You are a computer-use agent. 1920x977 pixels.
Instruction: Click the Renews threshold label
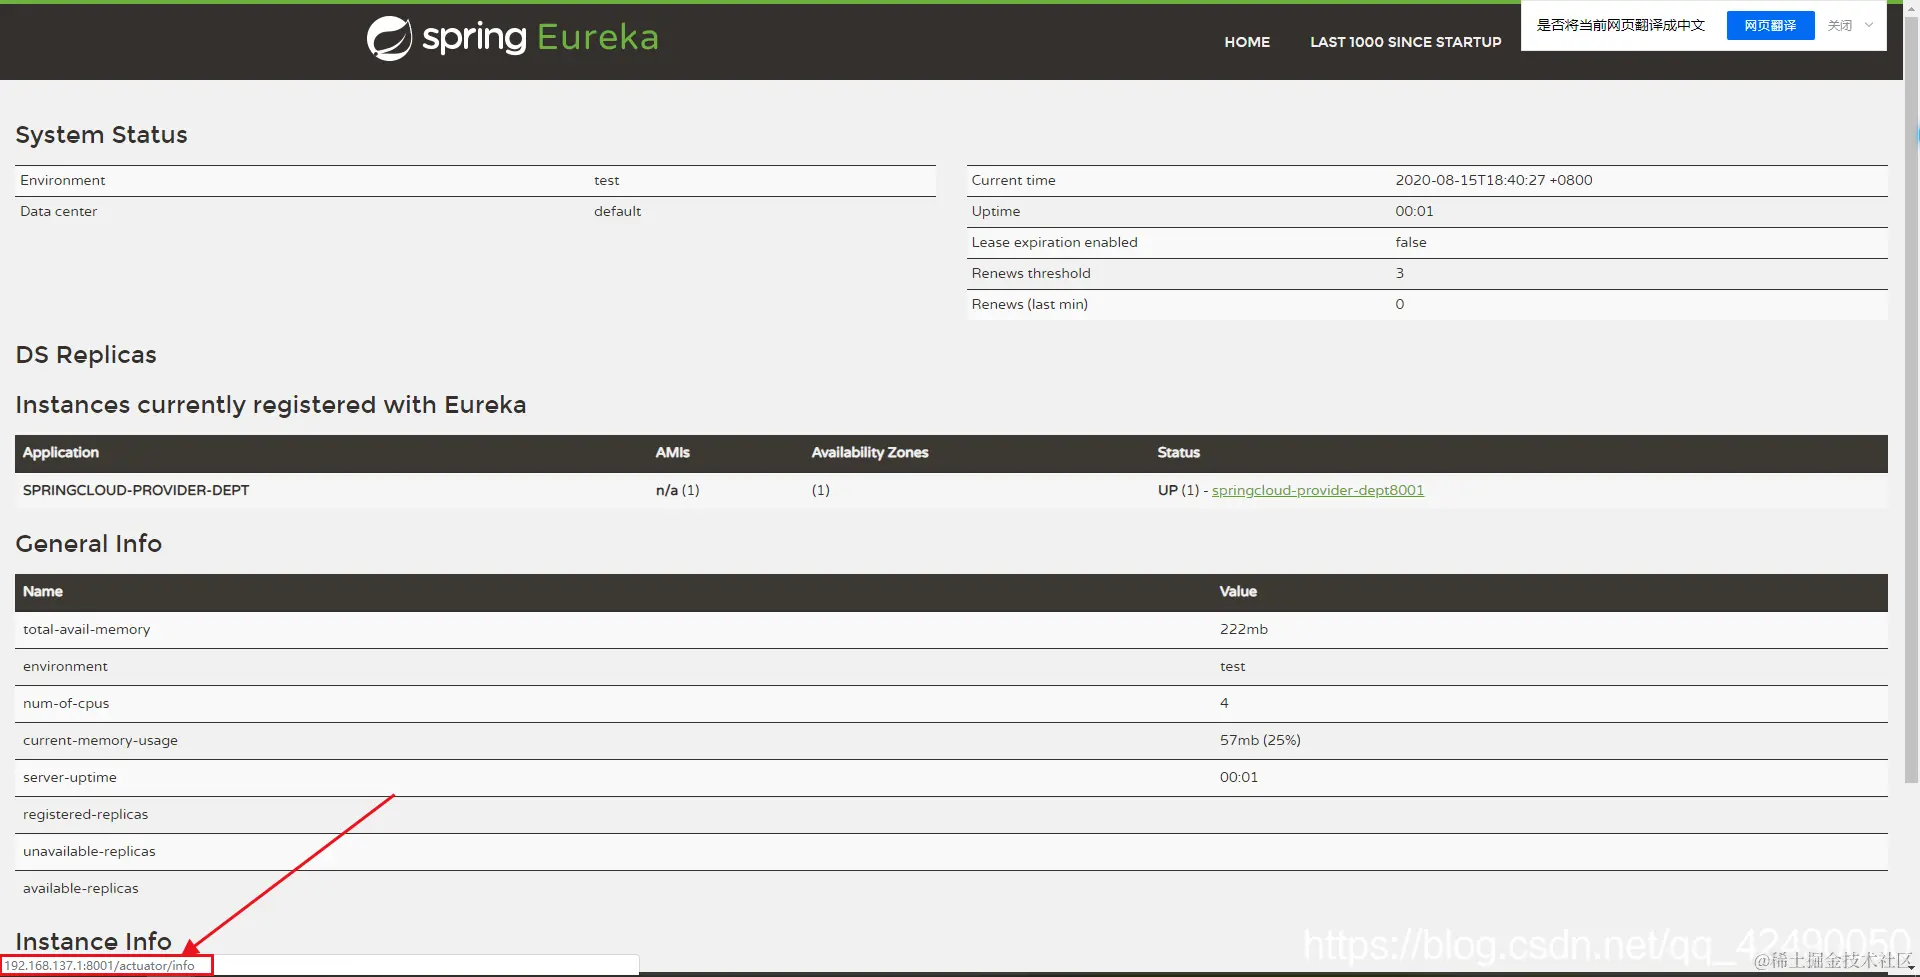point(1031,273)
